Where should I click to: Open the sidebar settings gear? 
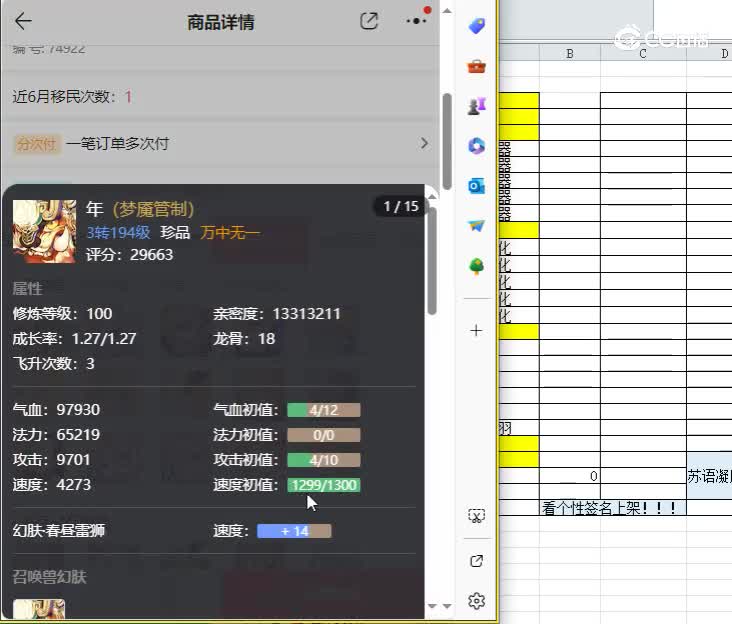click(477, 601)
